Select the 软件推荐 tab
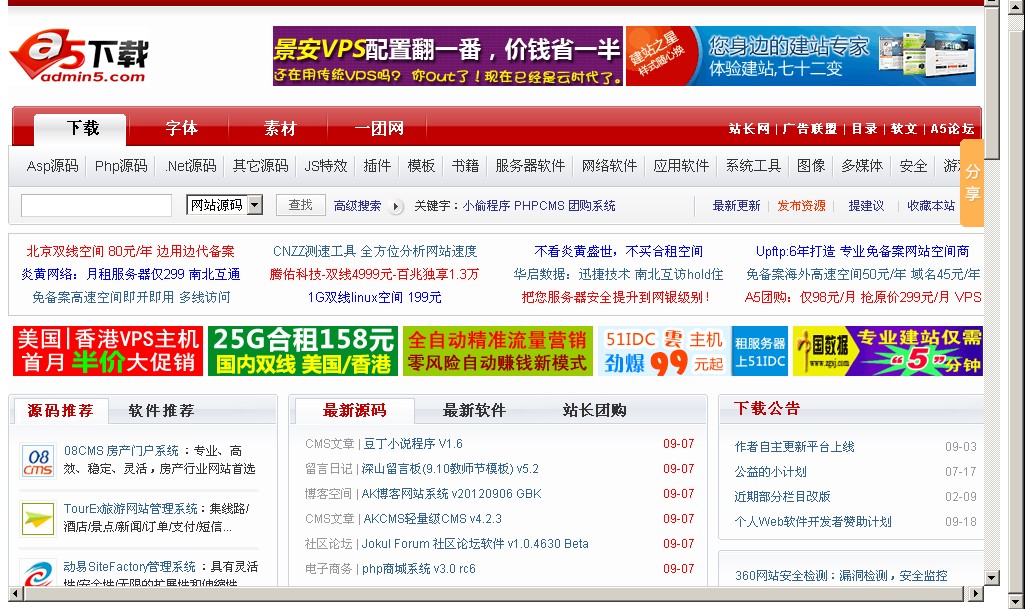Screen dimensions: 1025x609 [x=161, y=410]
